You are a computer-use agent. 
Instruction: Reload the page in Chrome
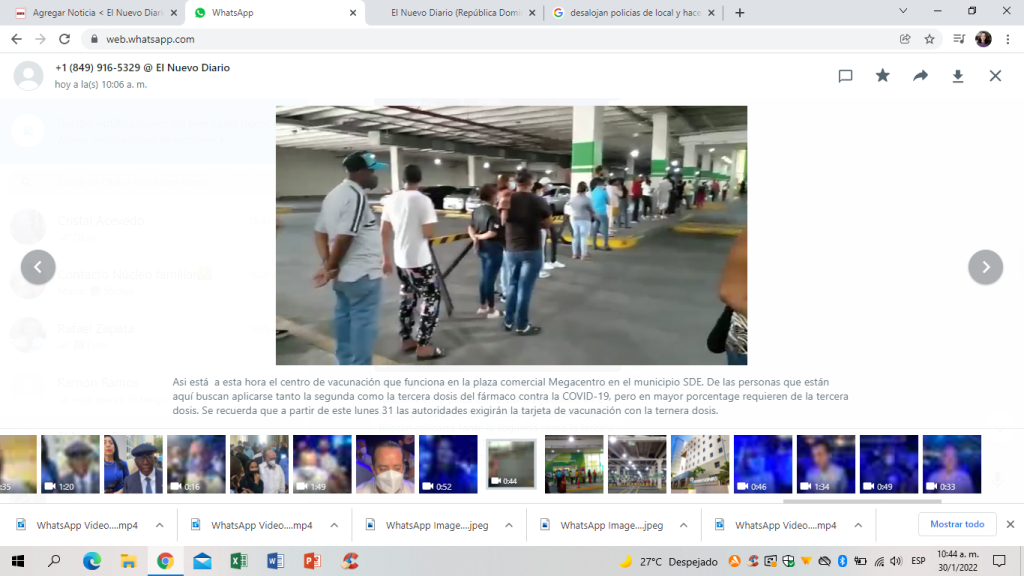point(65,39)
